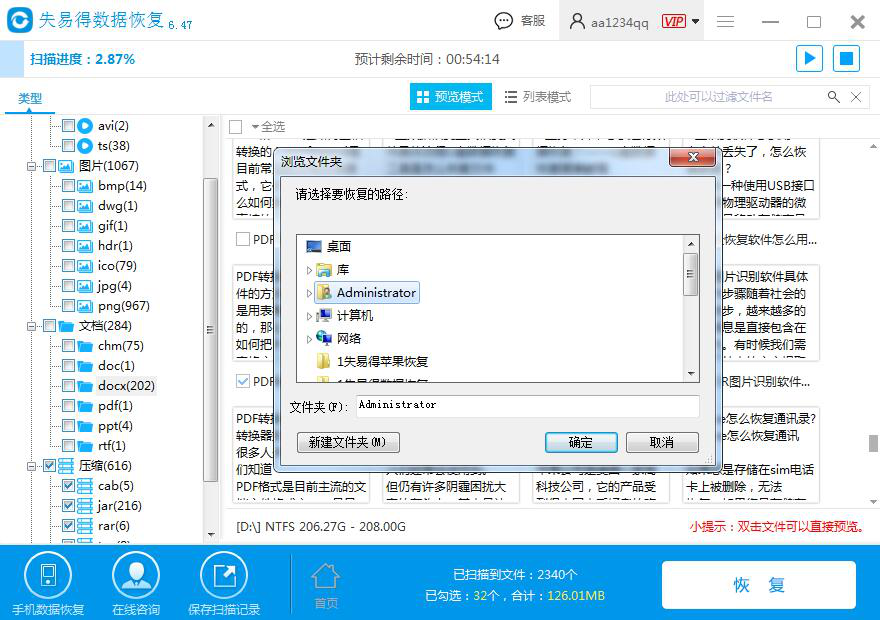Uncheck the cab(5) checkbox
Viewport: 880px width, 620px height.
point(68,486)
